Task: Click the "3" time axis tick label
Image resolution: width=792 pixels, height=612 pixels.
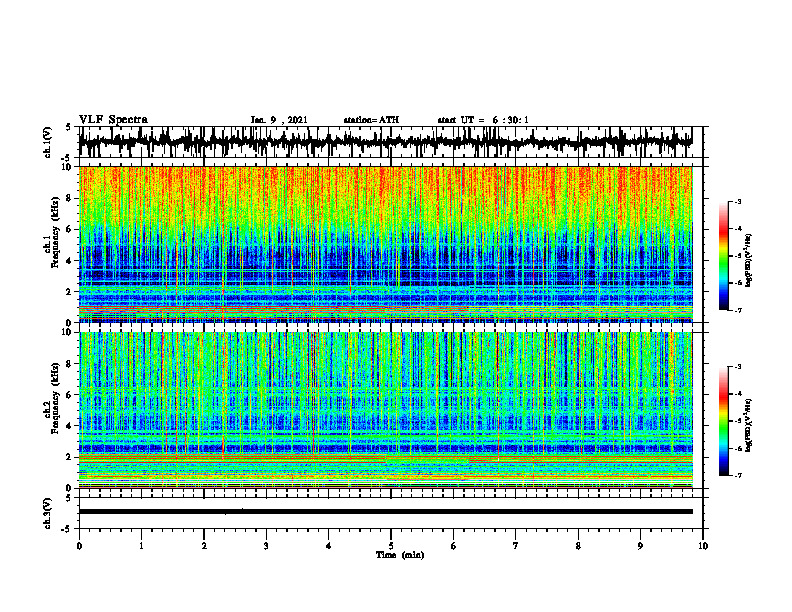Action: click(x=266, y=546)
